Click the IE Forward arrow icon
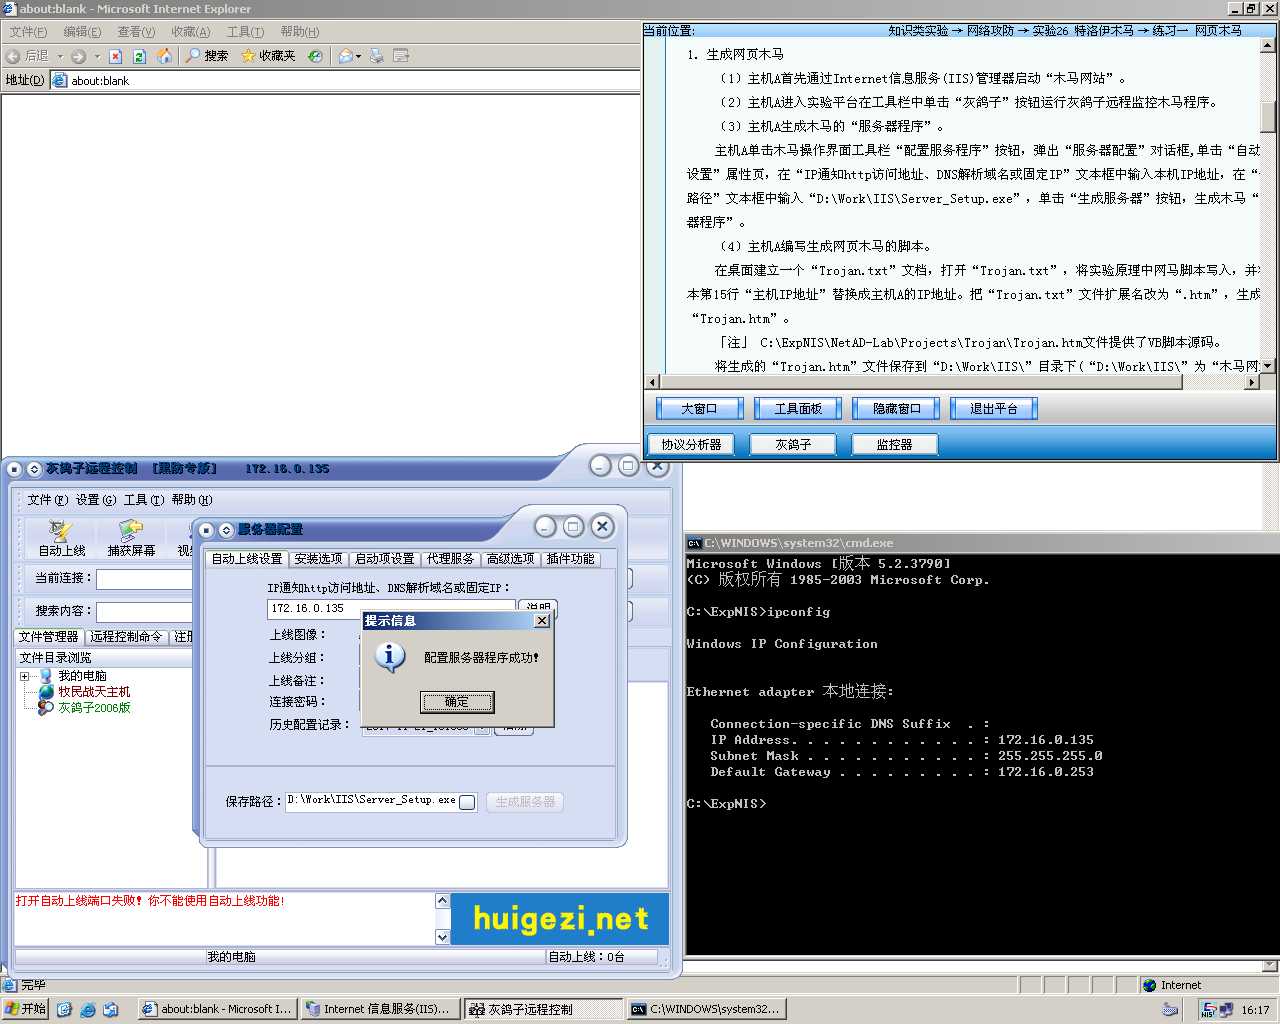 [x=78, y=56]
